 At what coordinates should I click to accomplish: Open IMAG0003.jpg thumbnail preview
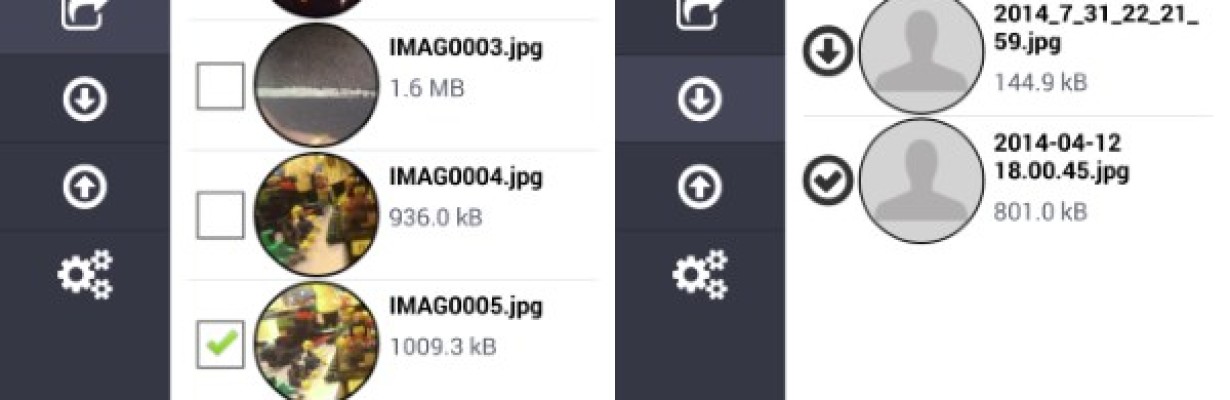pos(317,85)
